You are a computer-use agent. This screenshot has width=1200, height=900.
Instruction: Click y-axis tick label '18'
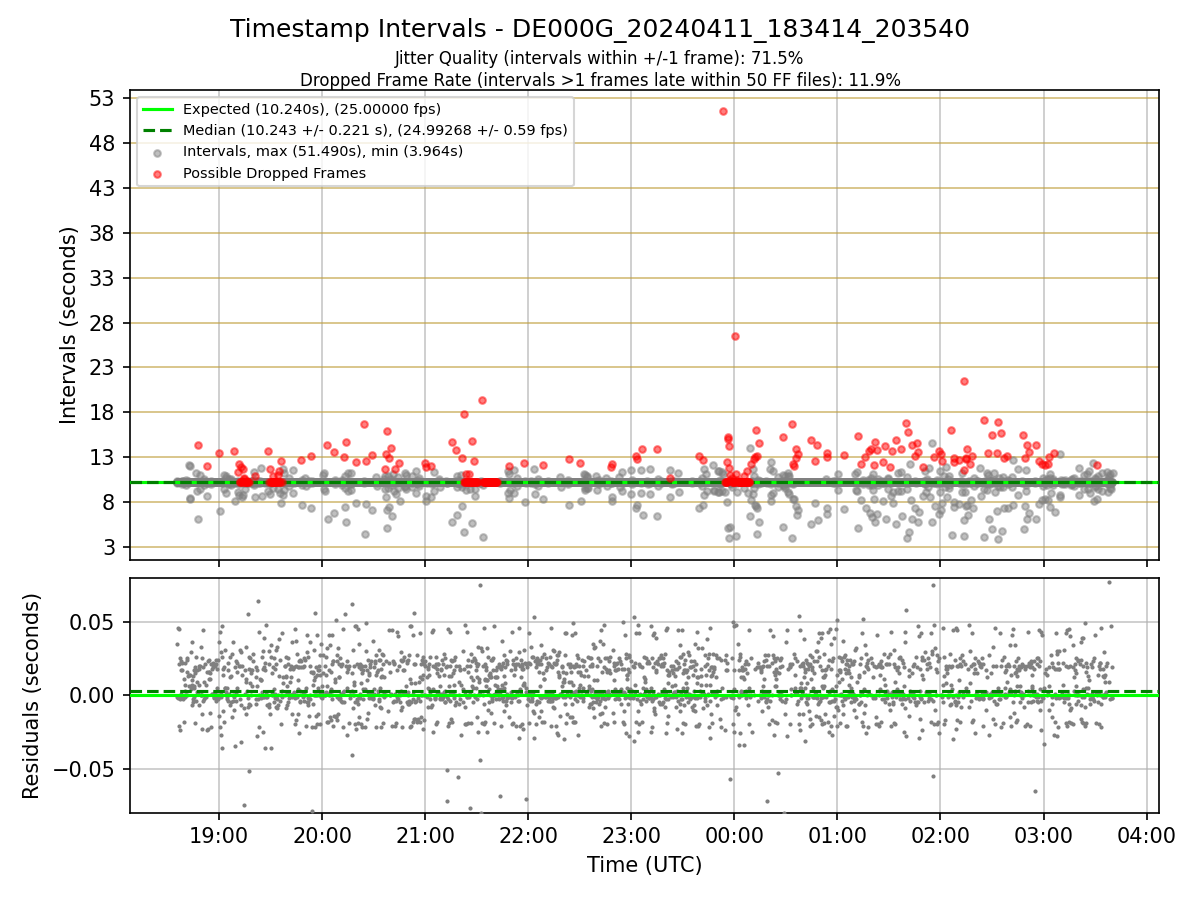point(104,412)
